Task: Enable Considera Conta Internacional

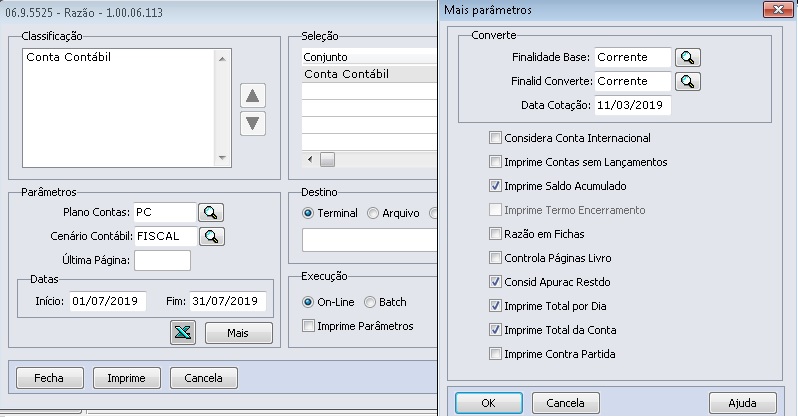Action: [x=495, y=138]
